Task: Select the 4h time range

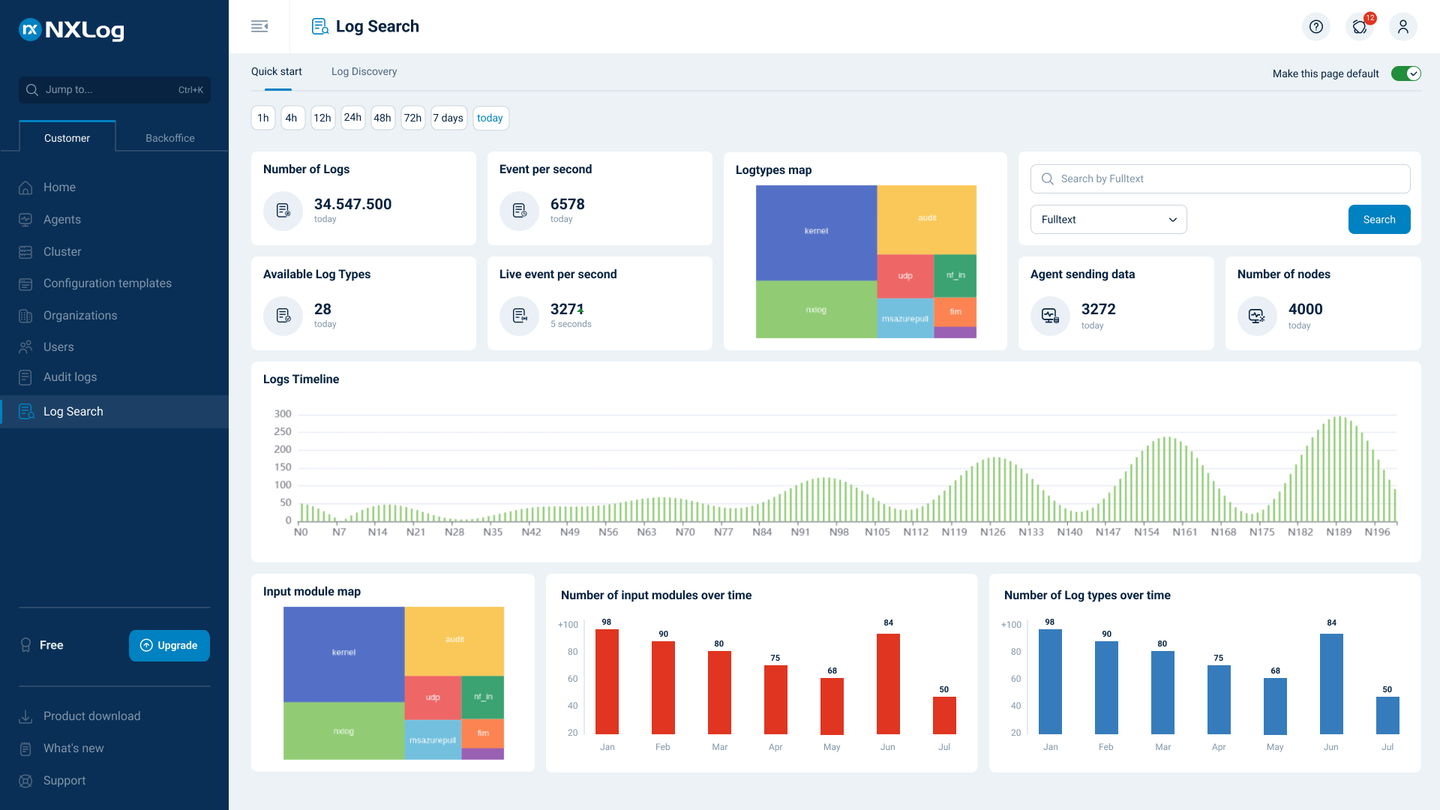Action: point(292,118)
